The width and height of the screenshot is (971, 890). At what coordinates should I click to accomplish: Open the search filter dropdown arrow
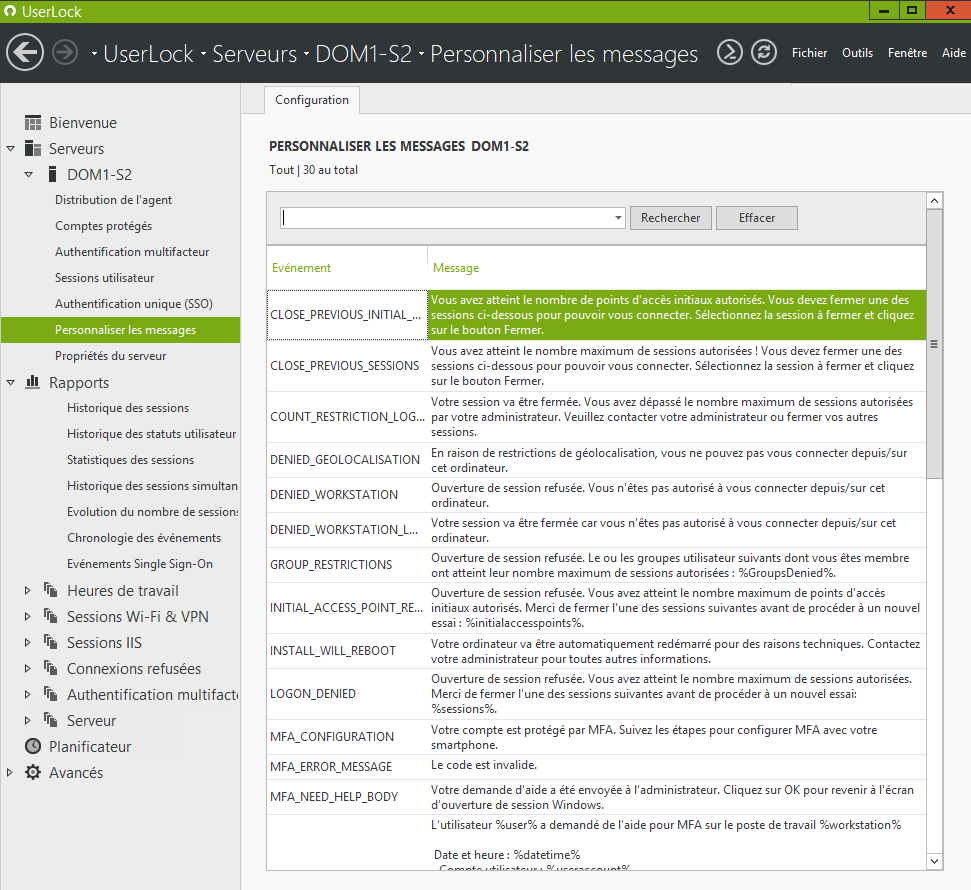tap(618, 218)
